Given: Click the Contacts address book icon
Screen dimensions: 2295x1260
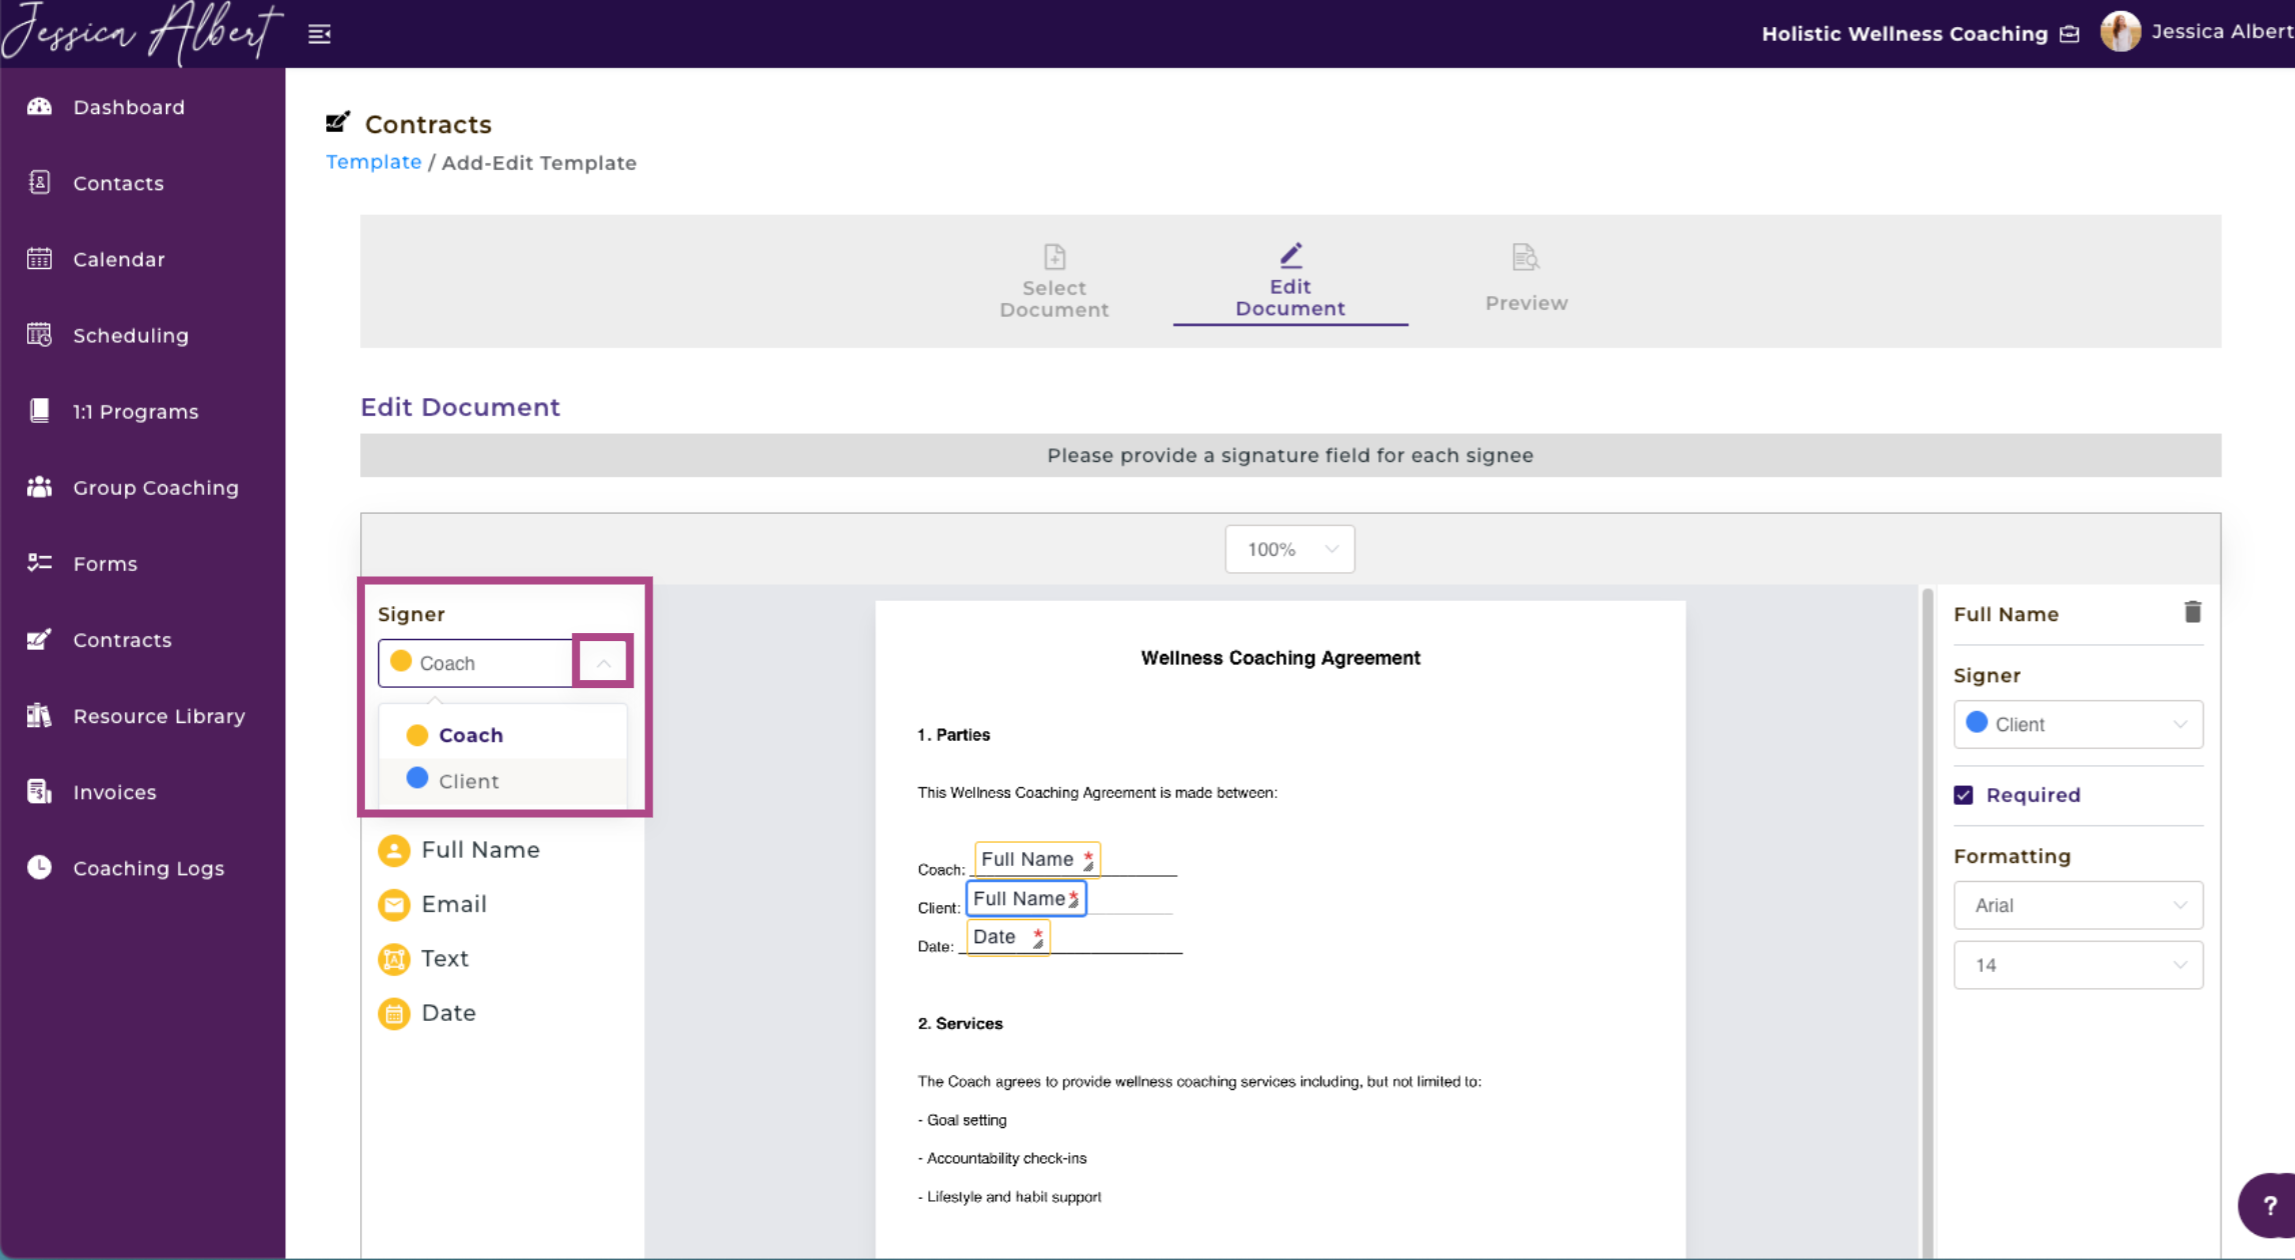Looking at the screenshot, I should [x=39, y=182].
